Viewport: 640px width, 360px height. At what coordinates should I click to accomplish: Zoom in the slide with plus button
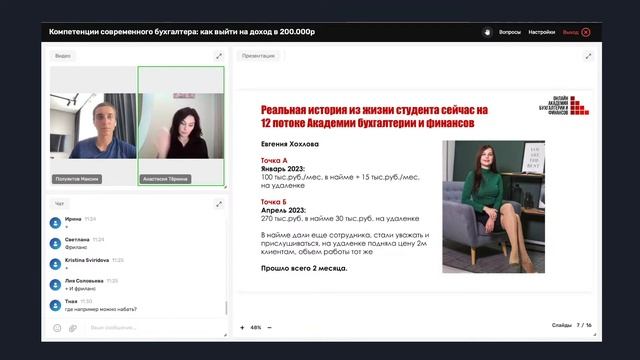tap(242, 327)
